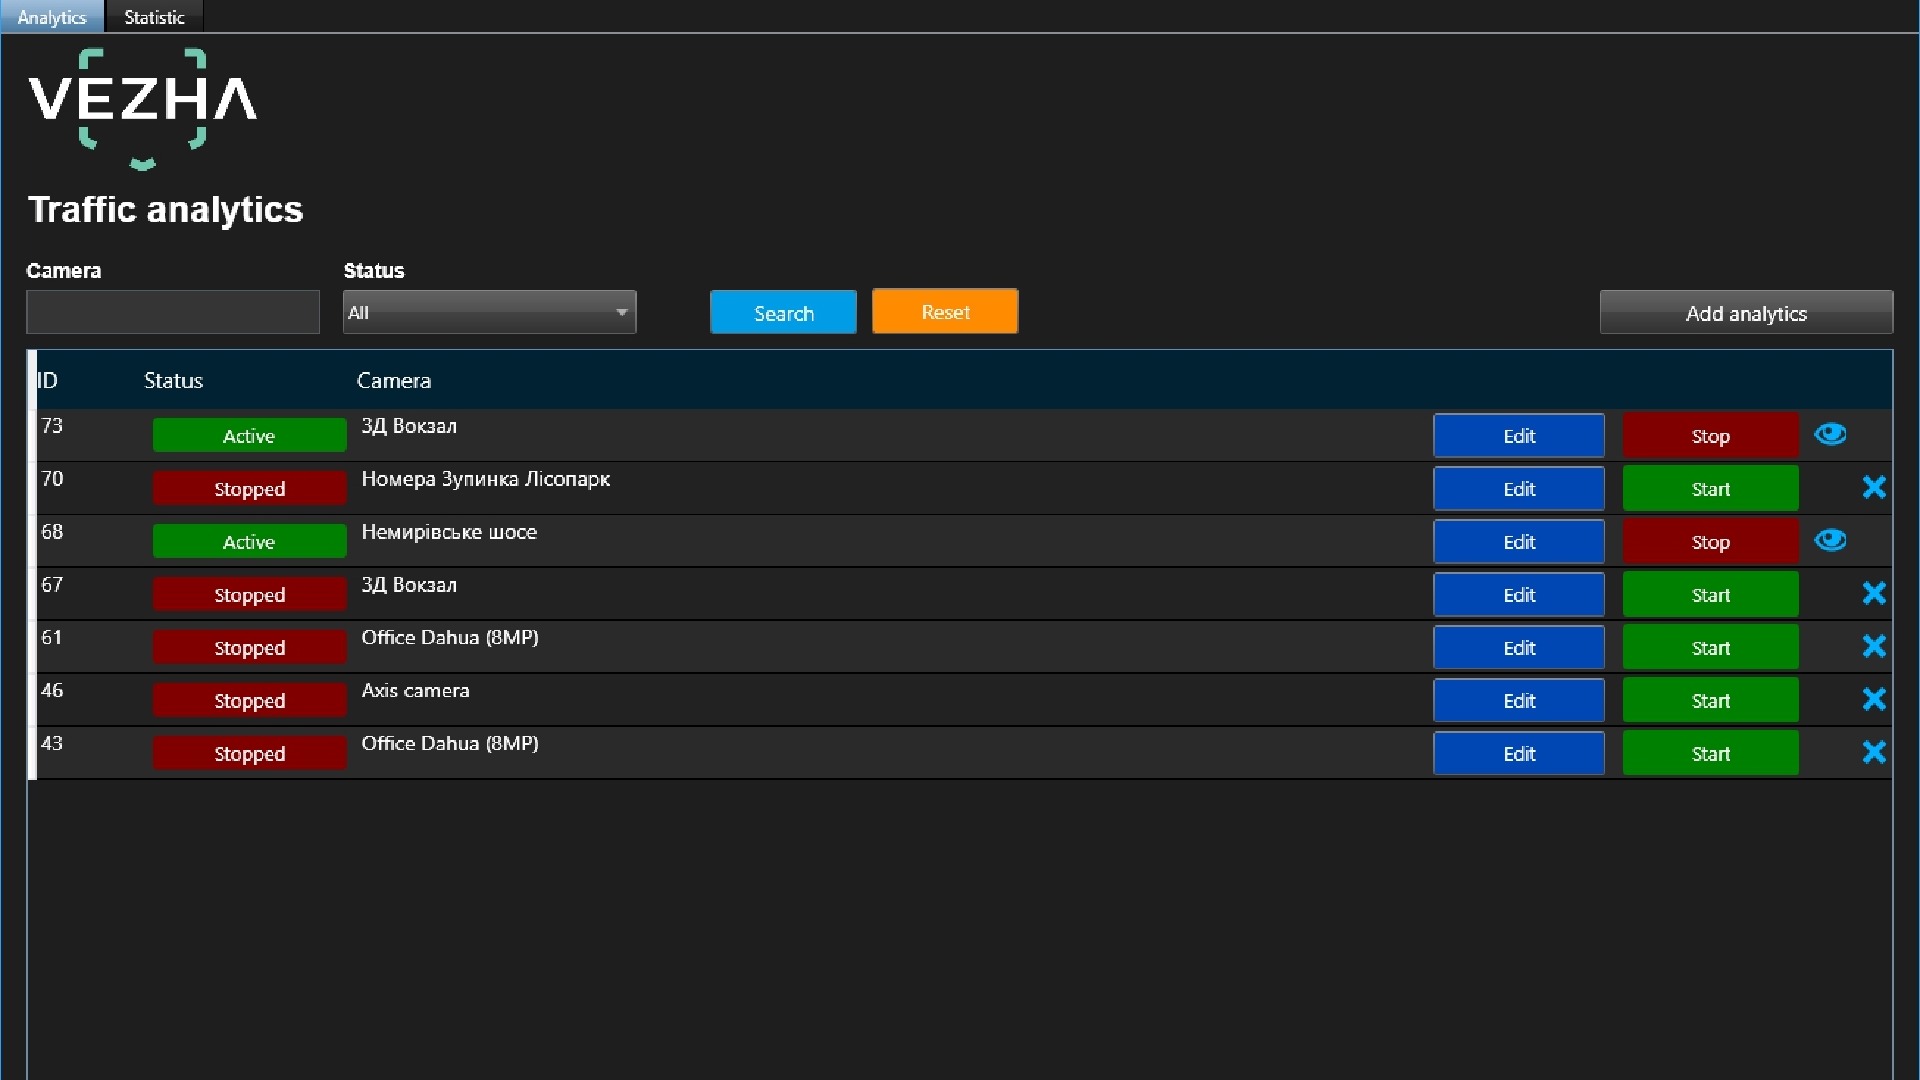Click Active status badge of ID 68
The image size is (1920, 1080).
(x=249, y=541)
